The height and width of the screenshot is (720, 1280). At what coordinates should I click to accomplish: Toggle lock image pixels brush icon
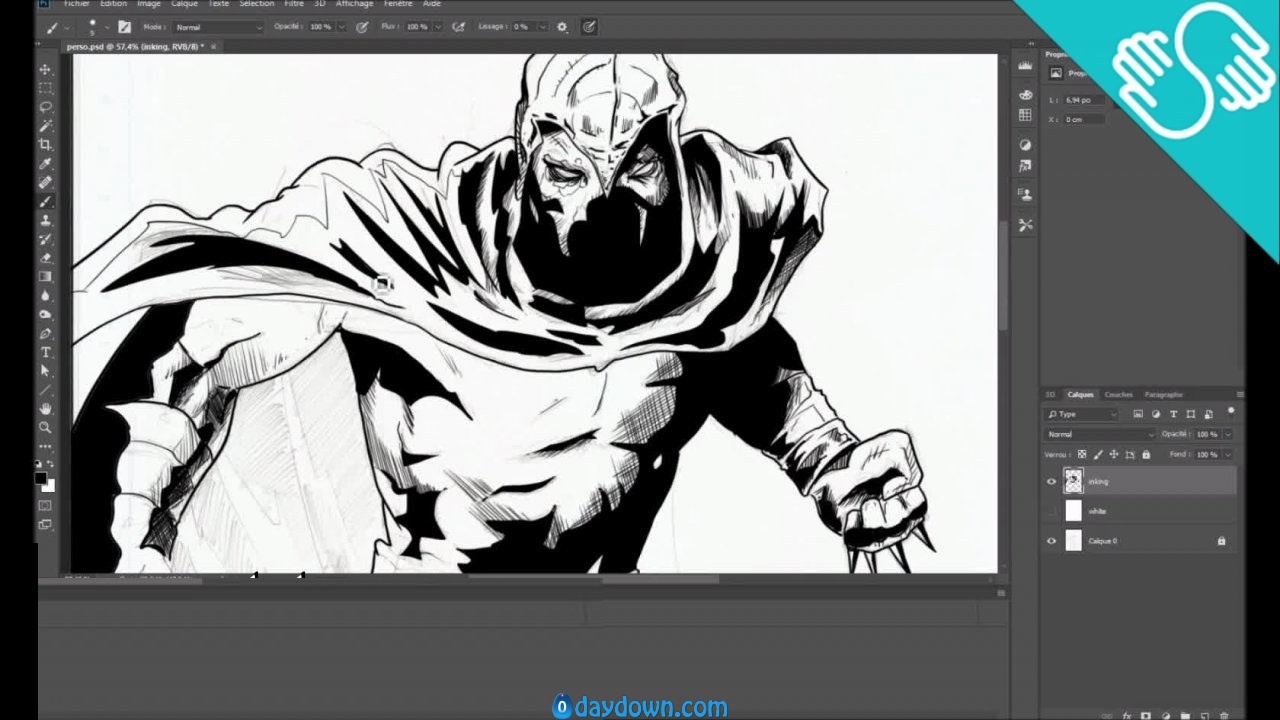[x=1098, y=454]
